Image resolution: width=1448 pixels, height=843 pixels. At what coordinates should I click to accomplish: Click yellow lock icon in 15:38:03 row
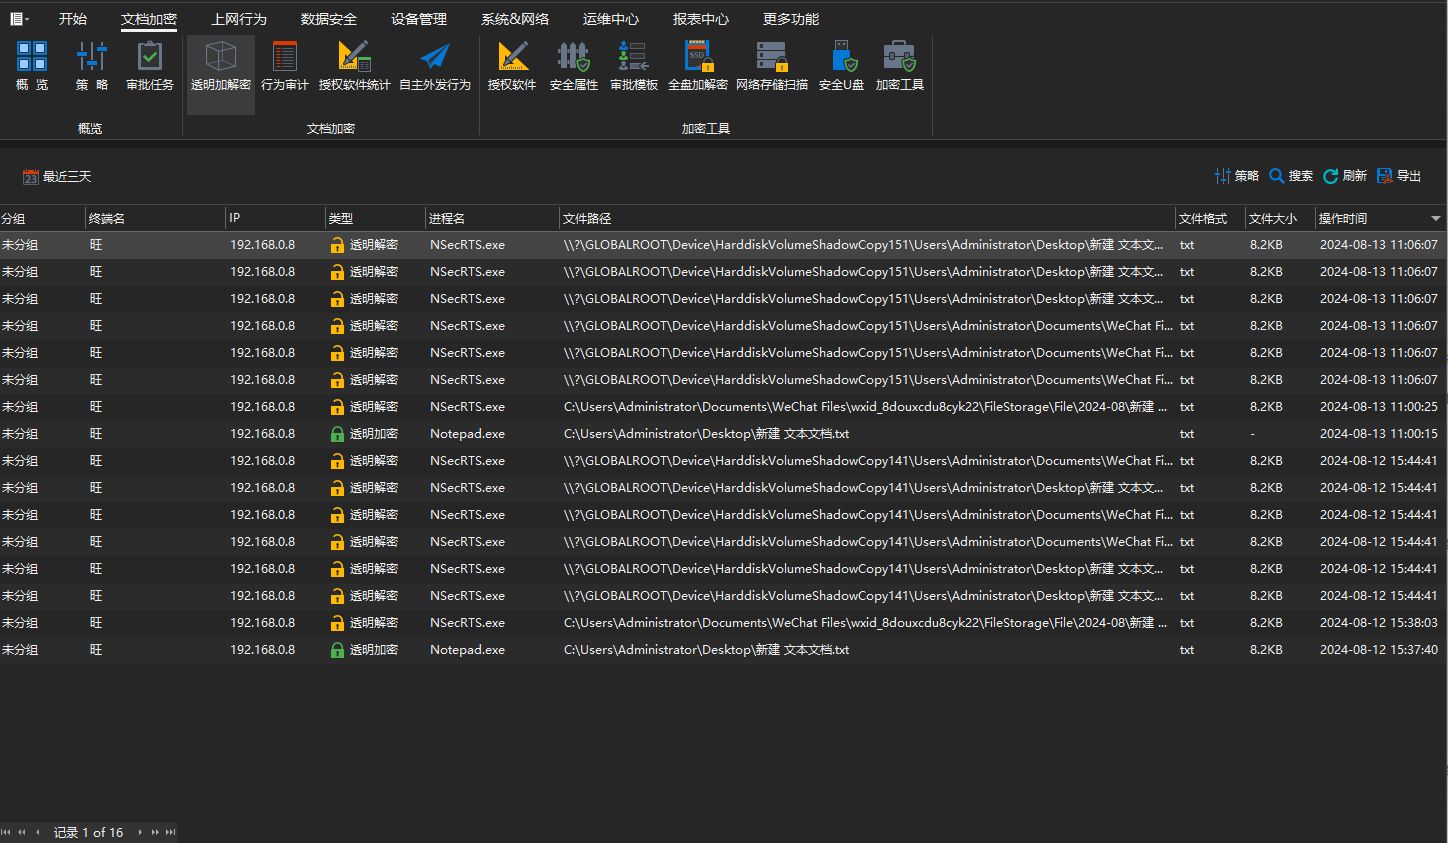coord(337,623)
